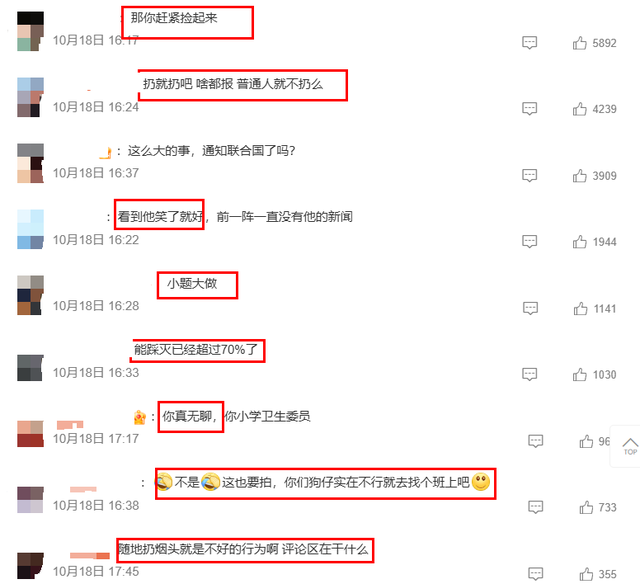Viewport: 640px width, 584px height.
Task: Open avatar of the 16:17 commenter
Action: (x=30, y=31)
